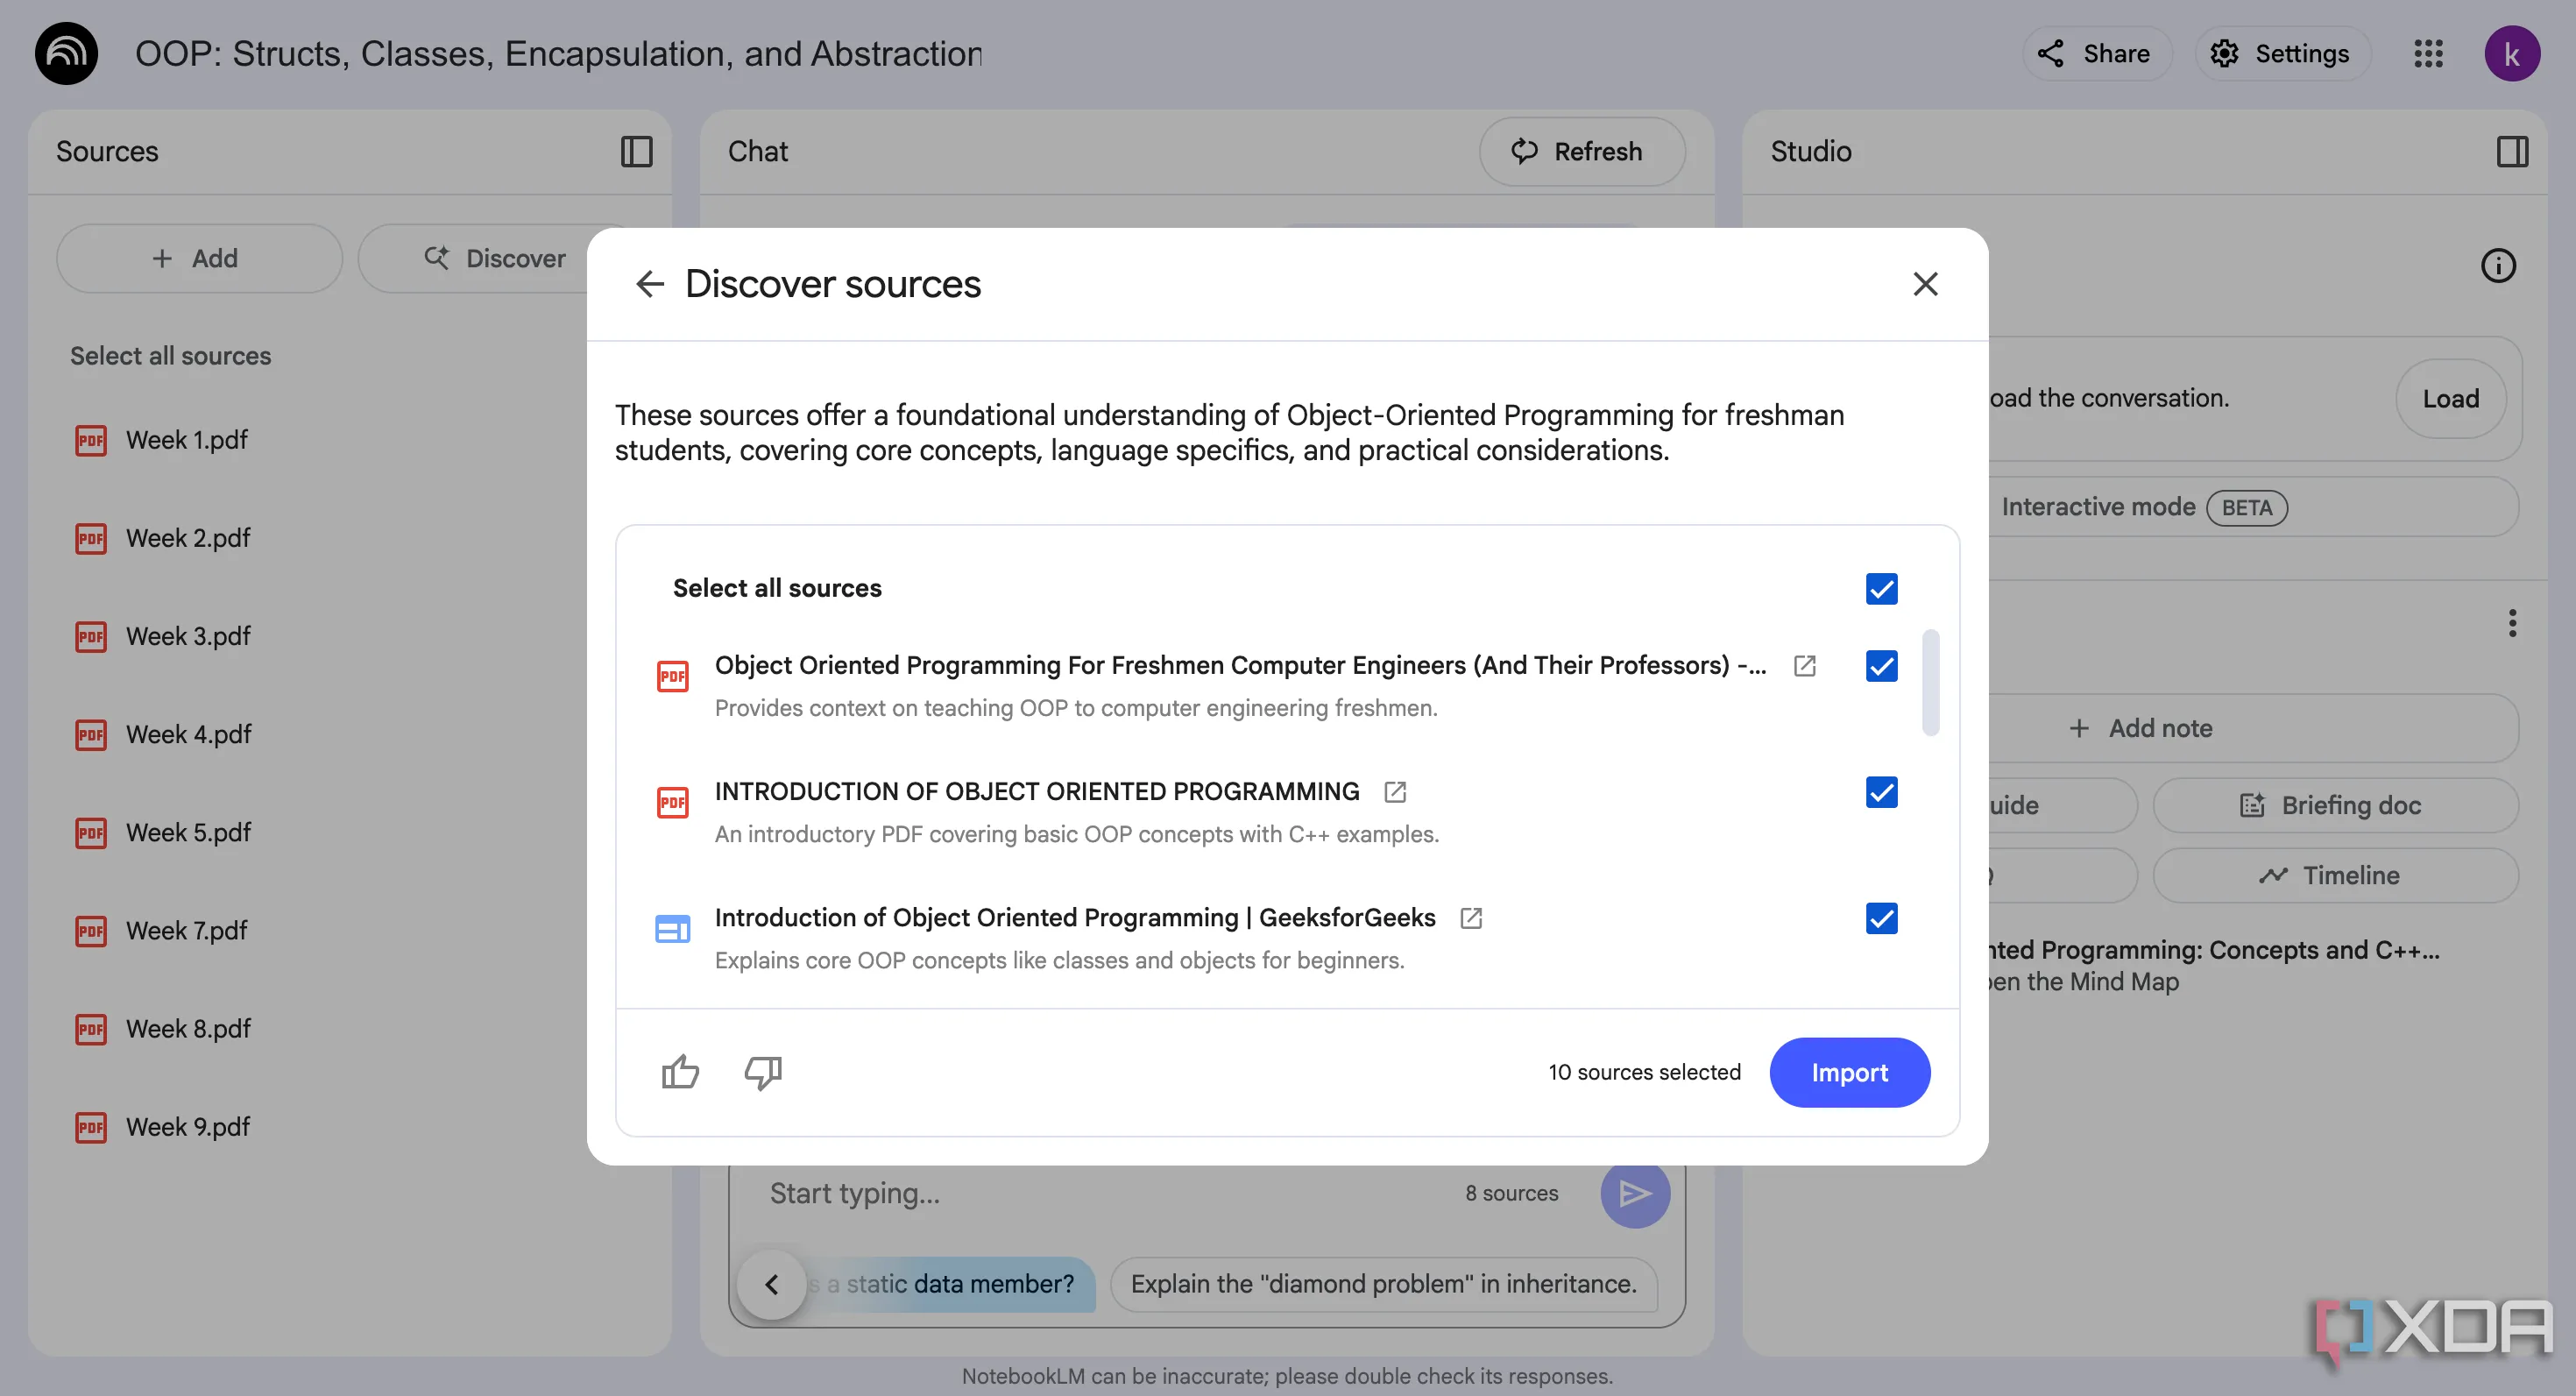The image size is (2576, 1396).
Task: Open external link for Freshmen Computer Engineers source
Action: click(1804, 666)
